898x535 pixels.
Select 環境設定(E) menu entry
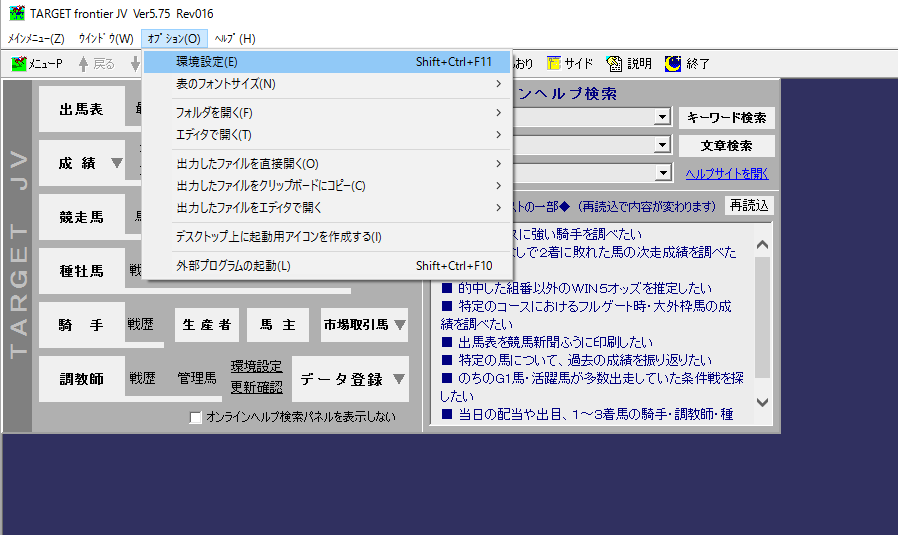[328, 62]
